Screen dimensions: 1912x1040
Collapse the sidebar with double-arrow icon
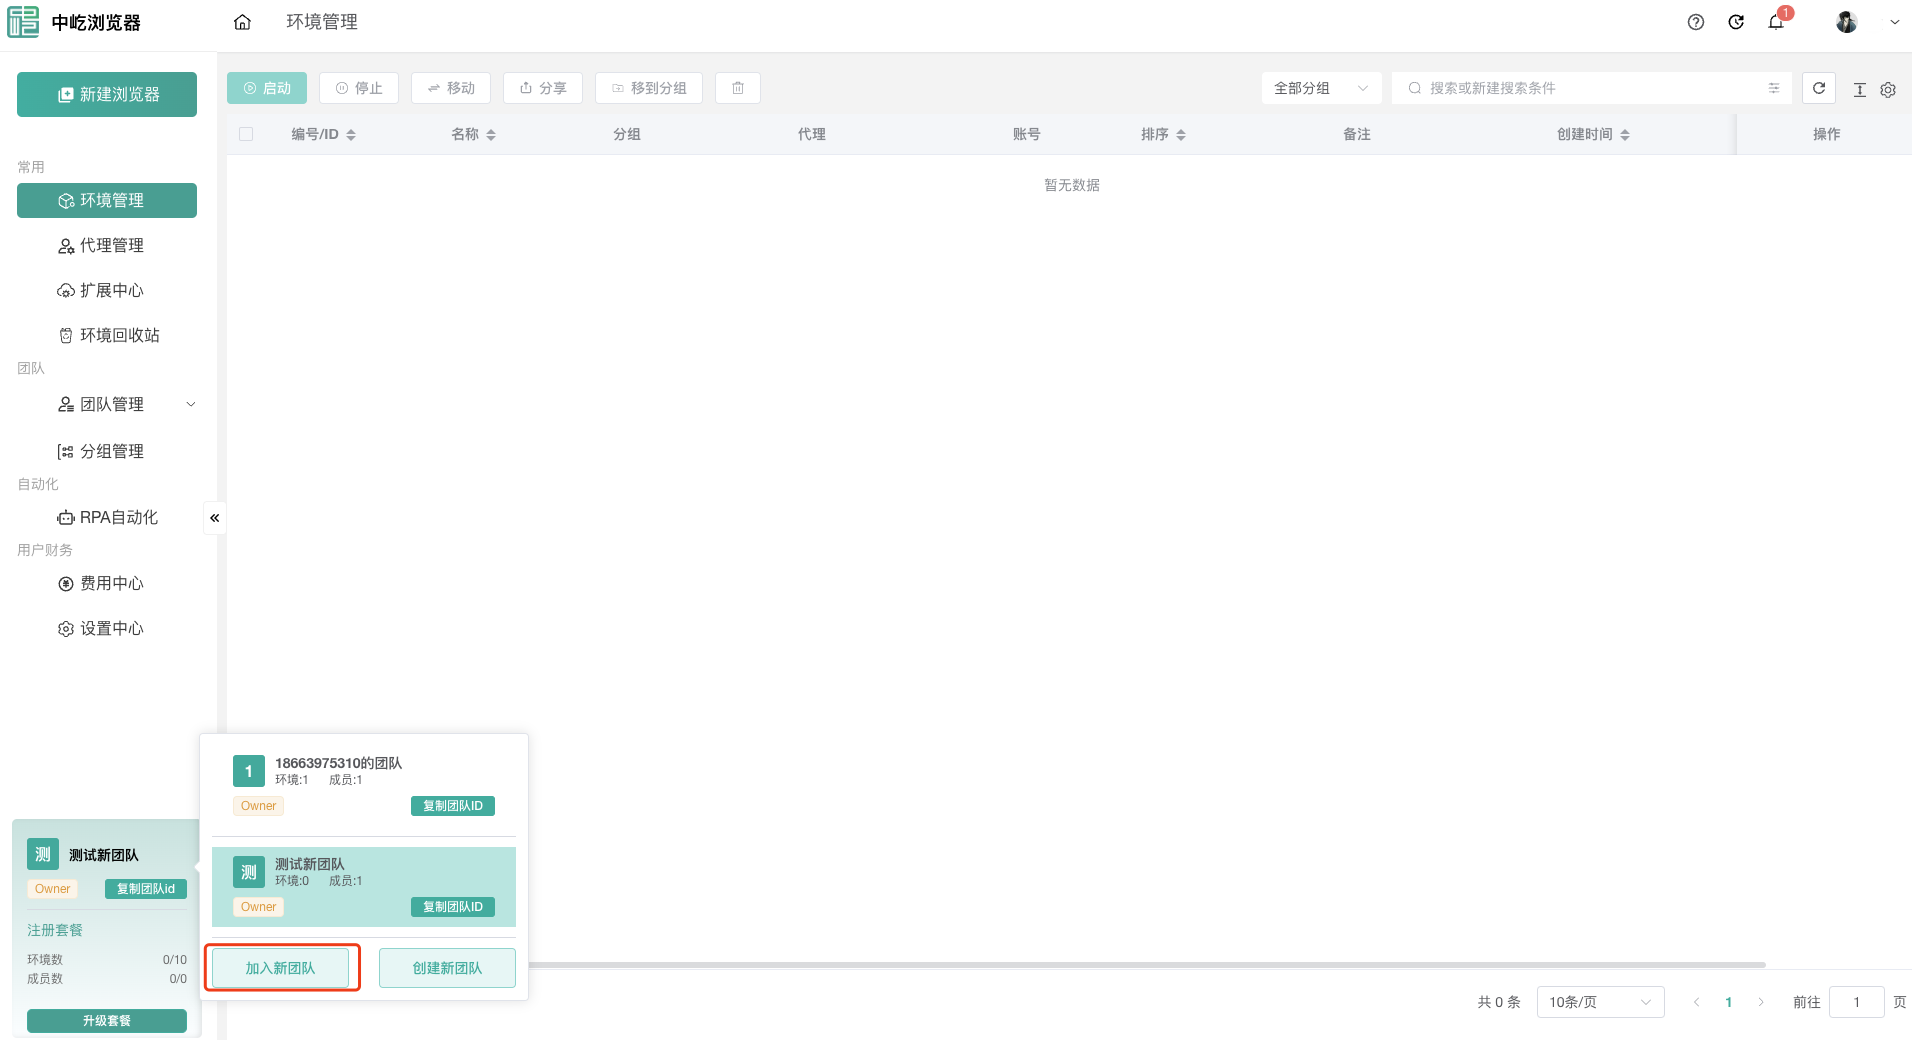[x=214, y=518]
